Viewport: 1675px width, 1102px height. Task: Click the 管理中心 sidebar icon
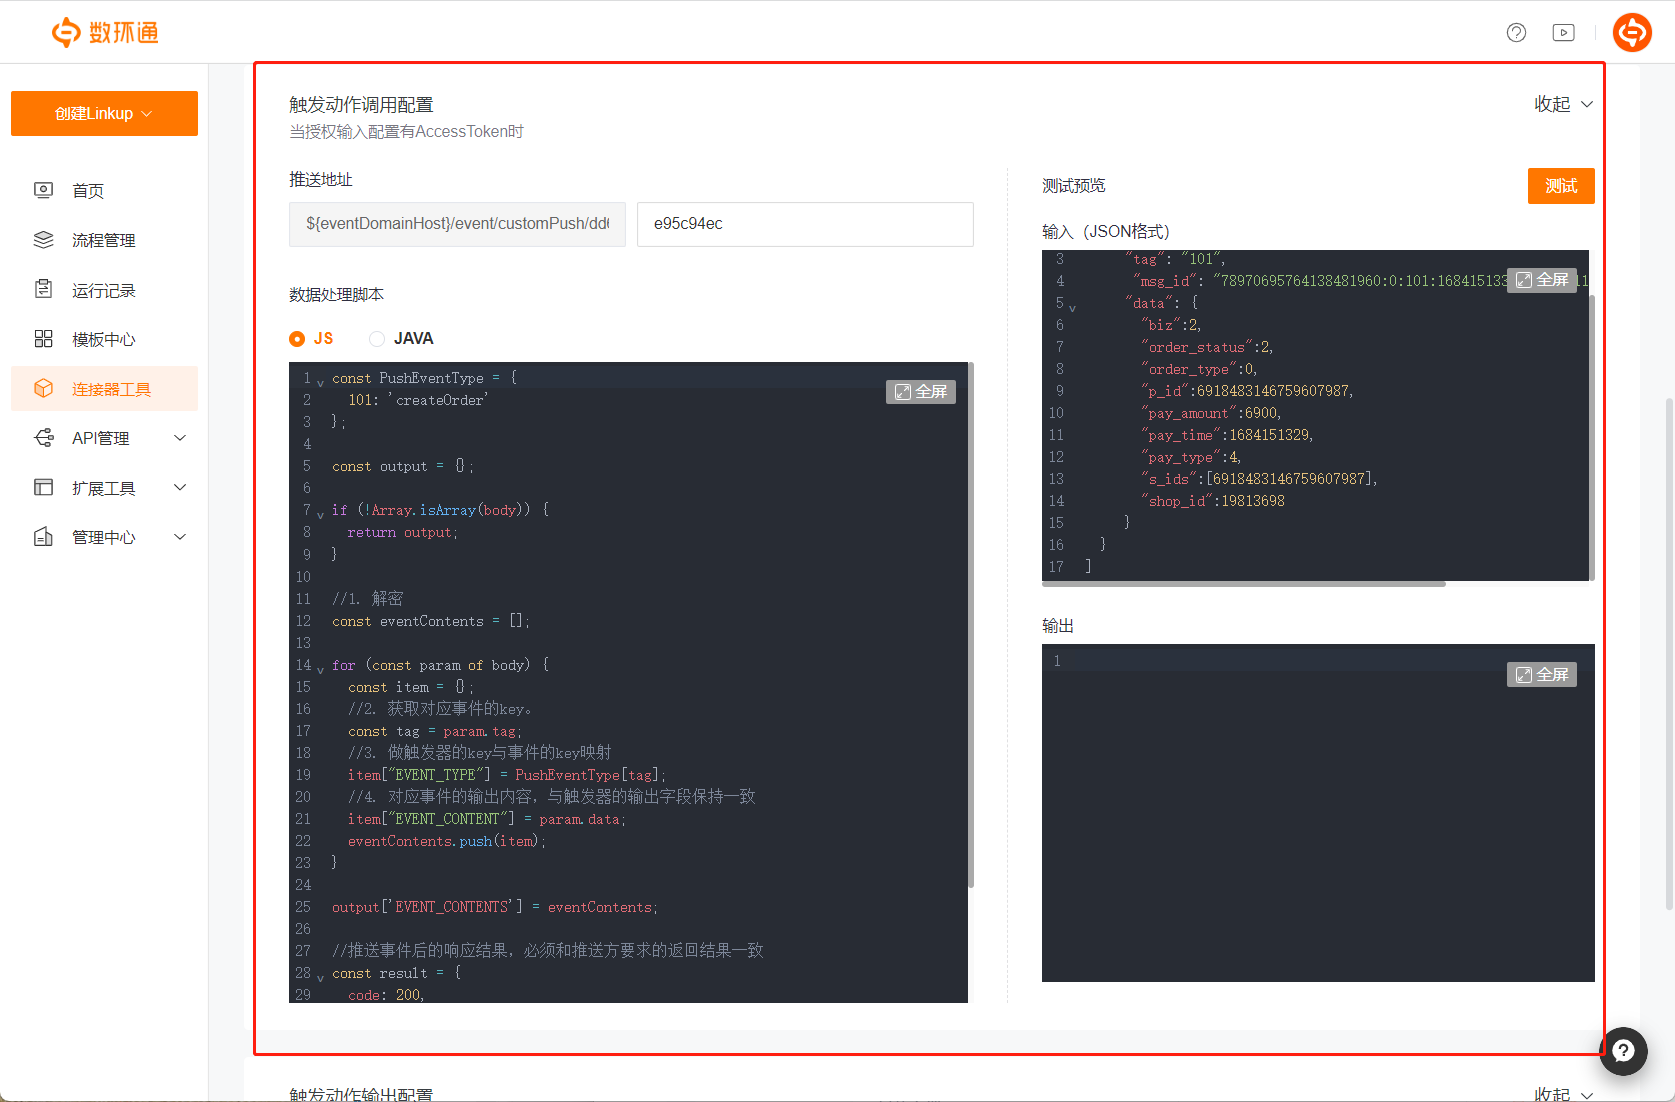pyautogui.click(x=43, y=537)
